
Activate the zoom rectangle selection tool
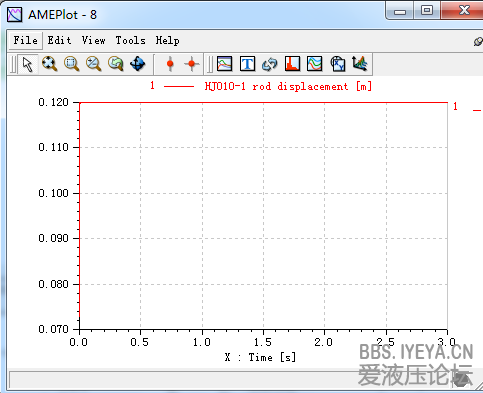tap(71, 63)
